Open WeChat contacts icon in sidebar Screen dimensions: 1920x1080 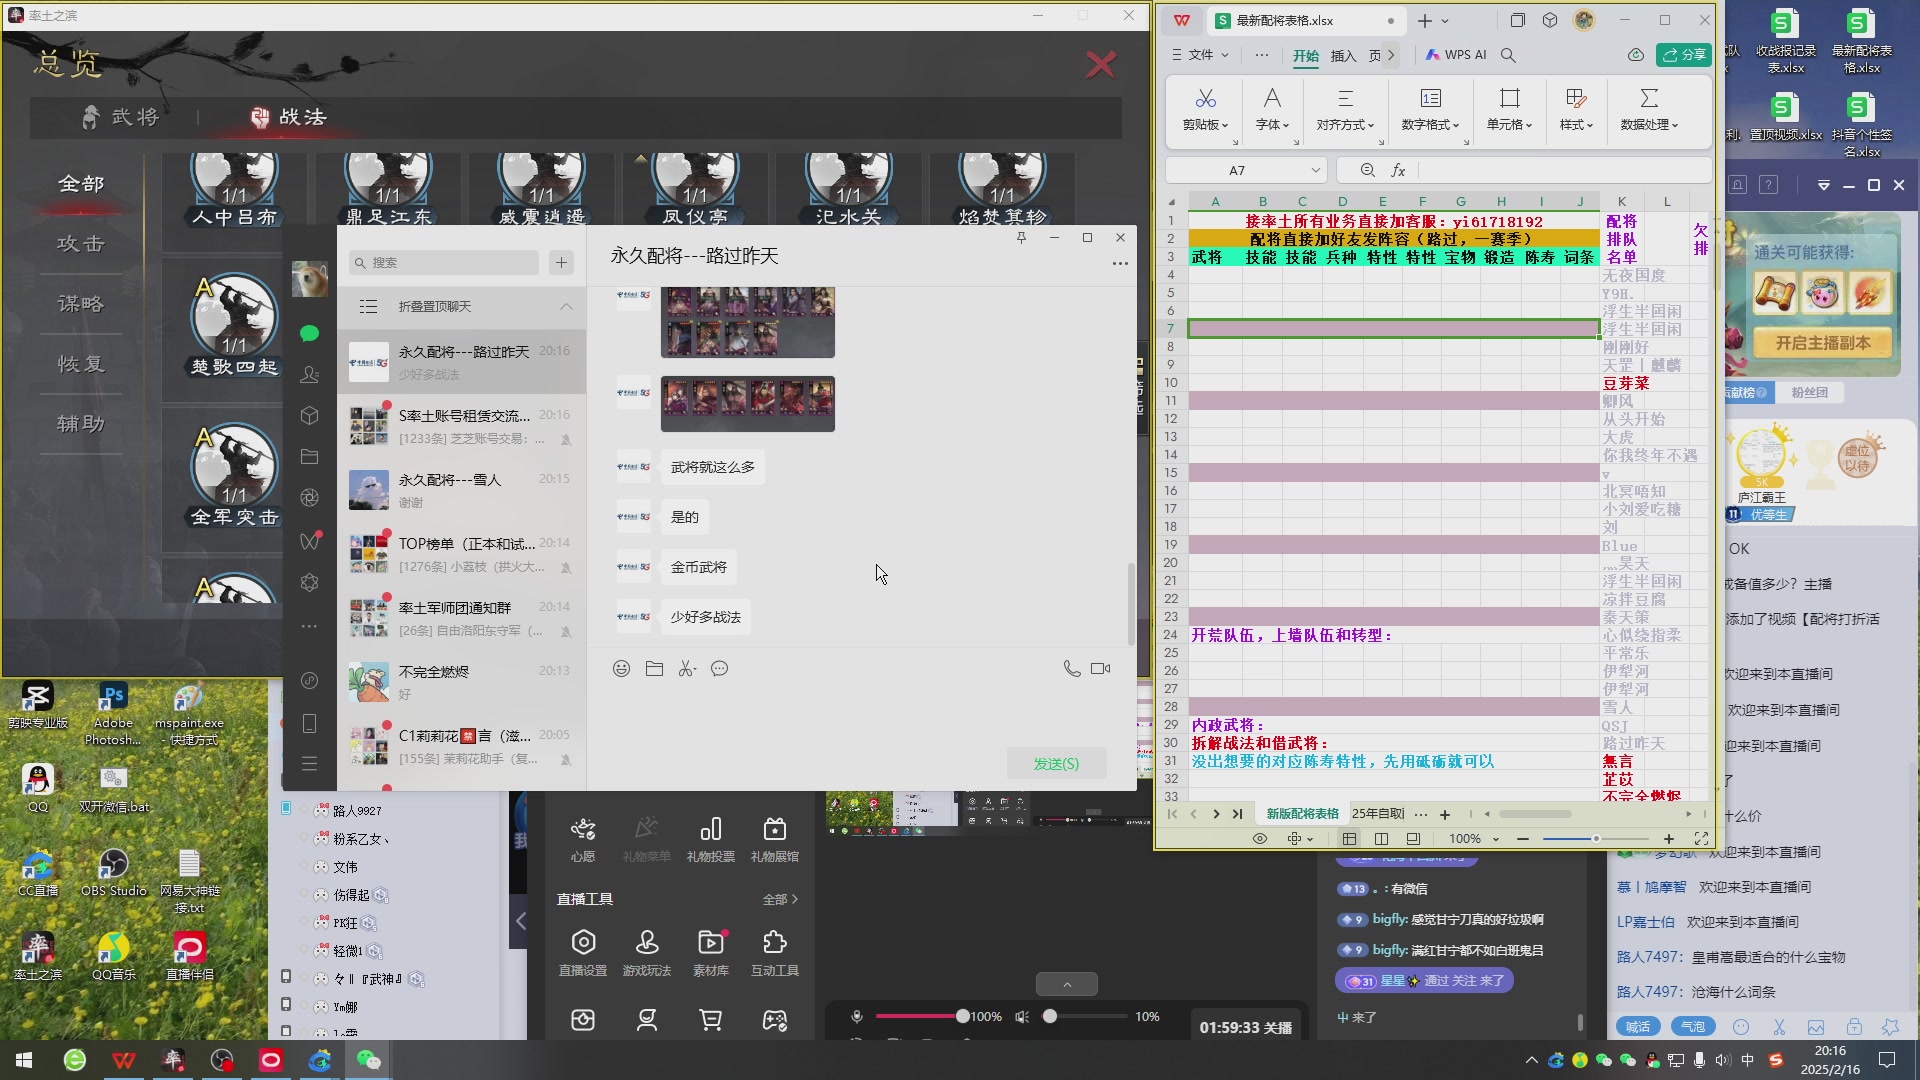[x=309, y=374]
